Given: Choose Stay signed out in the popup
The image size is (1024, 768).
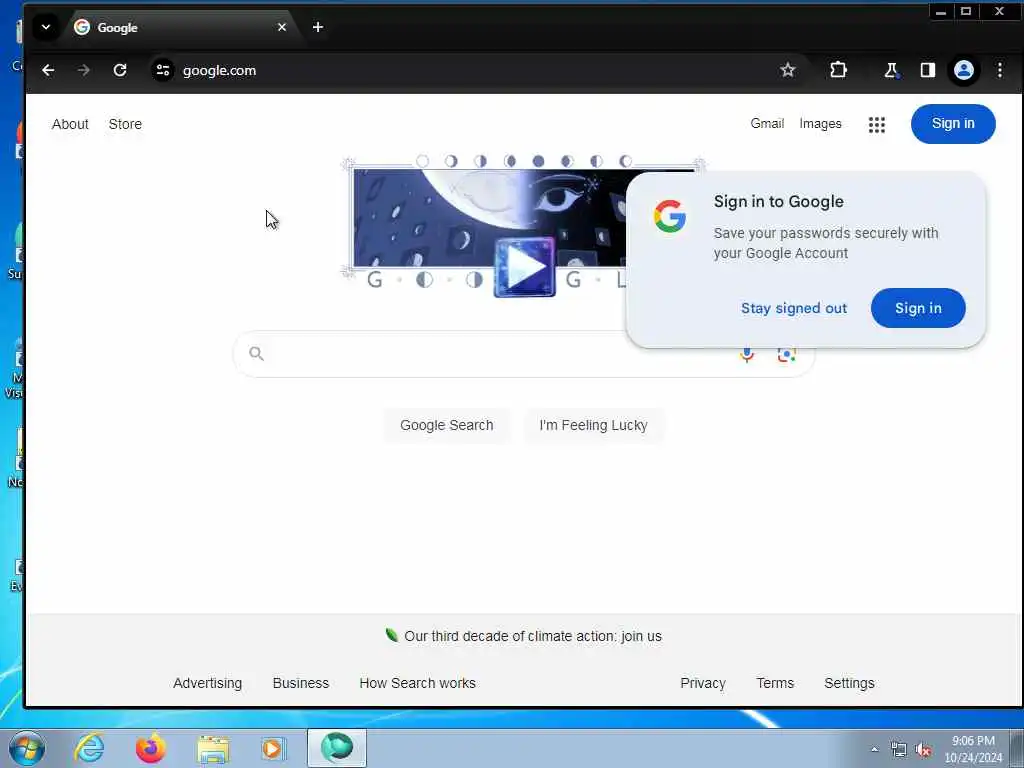Looking at the screenshot, I should (793, 308).
